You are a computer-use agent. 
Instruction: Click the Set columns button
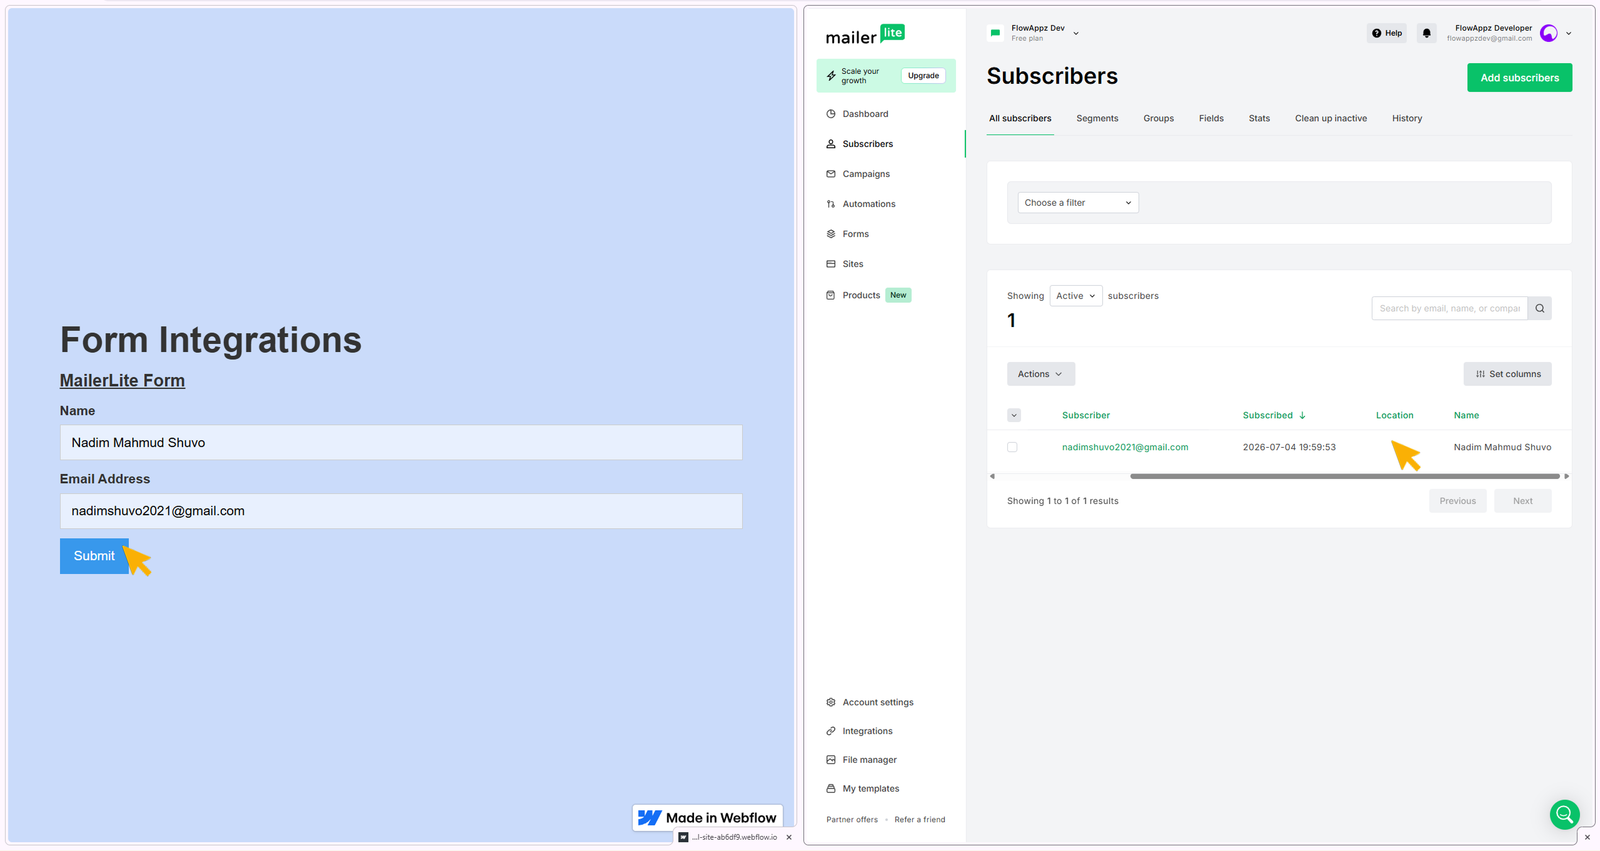(x=1508, y=374)
